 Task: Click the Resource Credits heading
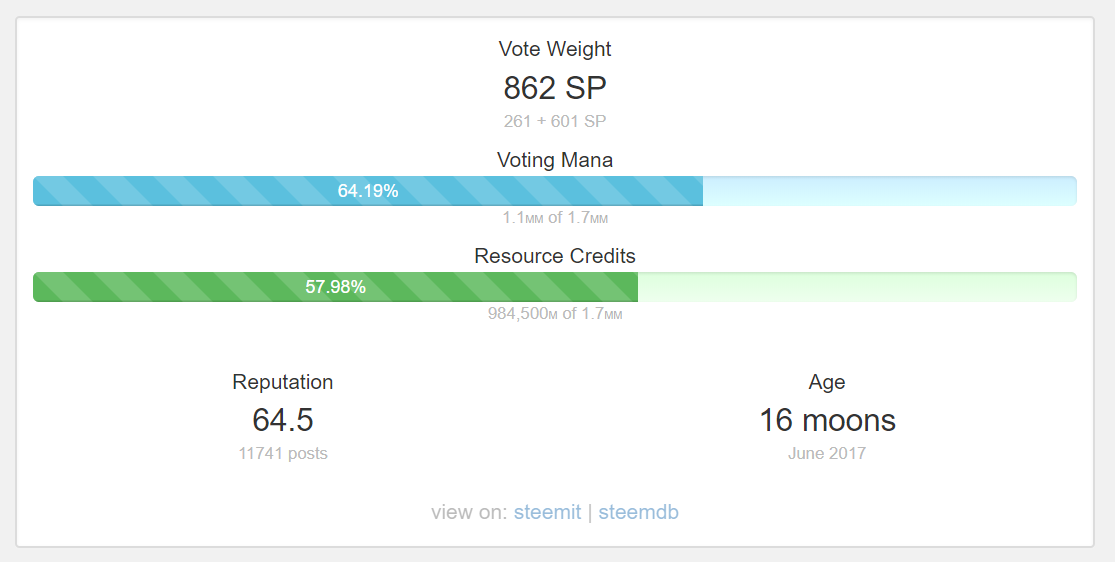pyautogui.click(x=555, y=256)
